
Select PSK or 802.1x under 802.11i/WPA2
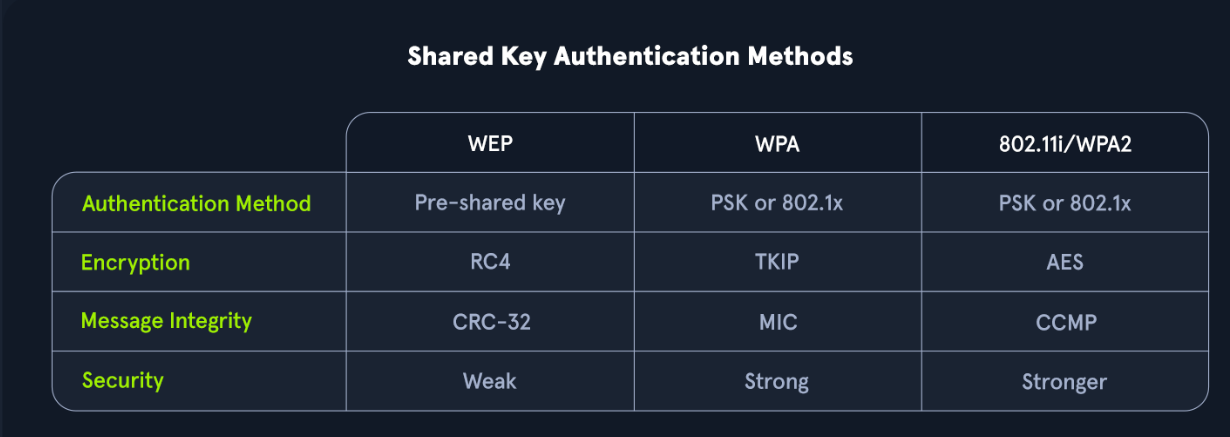[1064, 203]
